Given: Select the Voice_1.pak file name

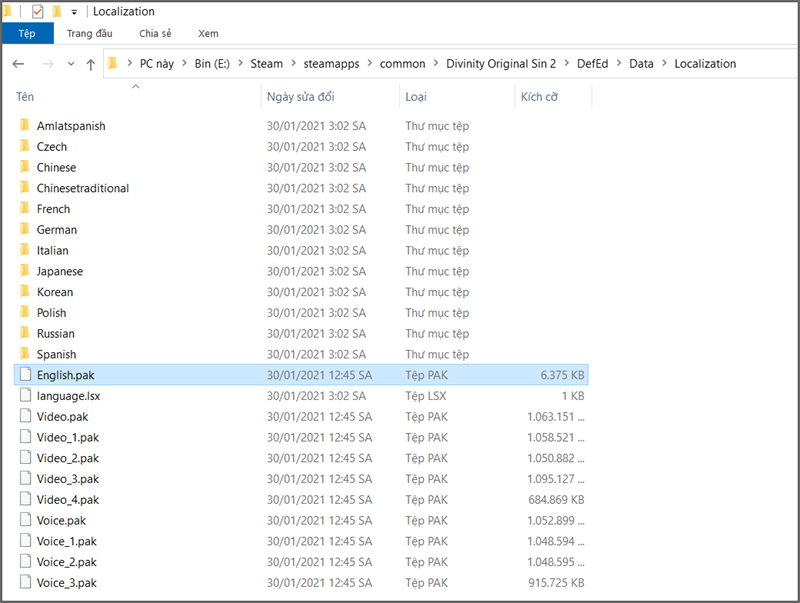Looking at the screenshot, I should (67, 541).
